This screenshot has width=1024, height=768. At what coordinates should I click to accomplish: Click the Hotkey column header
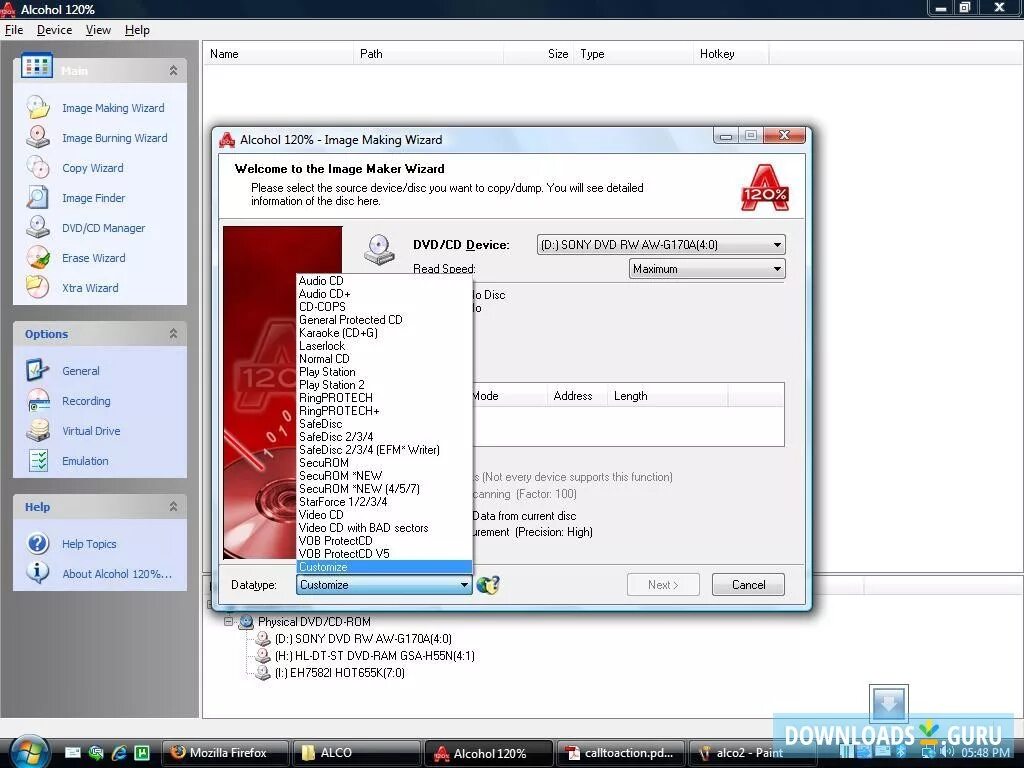[731, 54]
